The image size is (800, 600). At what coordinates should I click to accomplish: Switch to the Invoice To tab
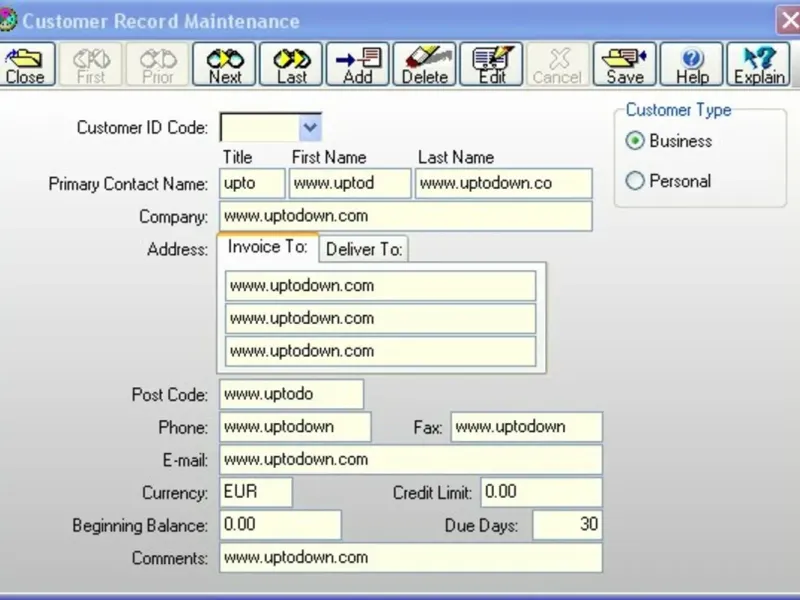pyautogui.click(x=268, y=247)
